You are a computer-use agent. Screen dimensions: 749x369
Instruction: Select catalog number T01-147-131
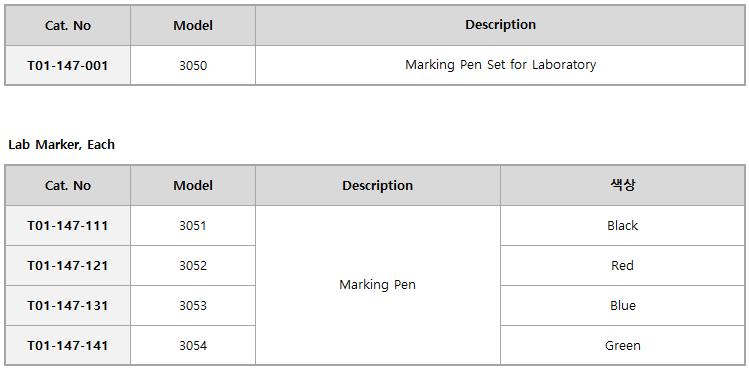click(67, 305)
